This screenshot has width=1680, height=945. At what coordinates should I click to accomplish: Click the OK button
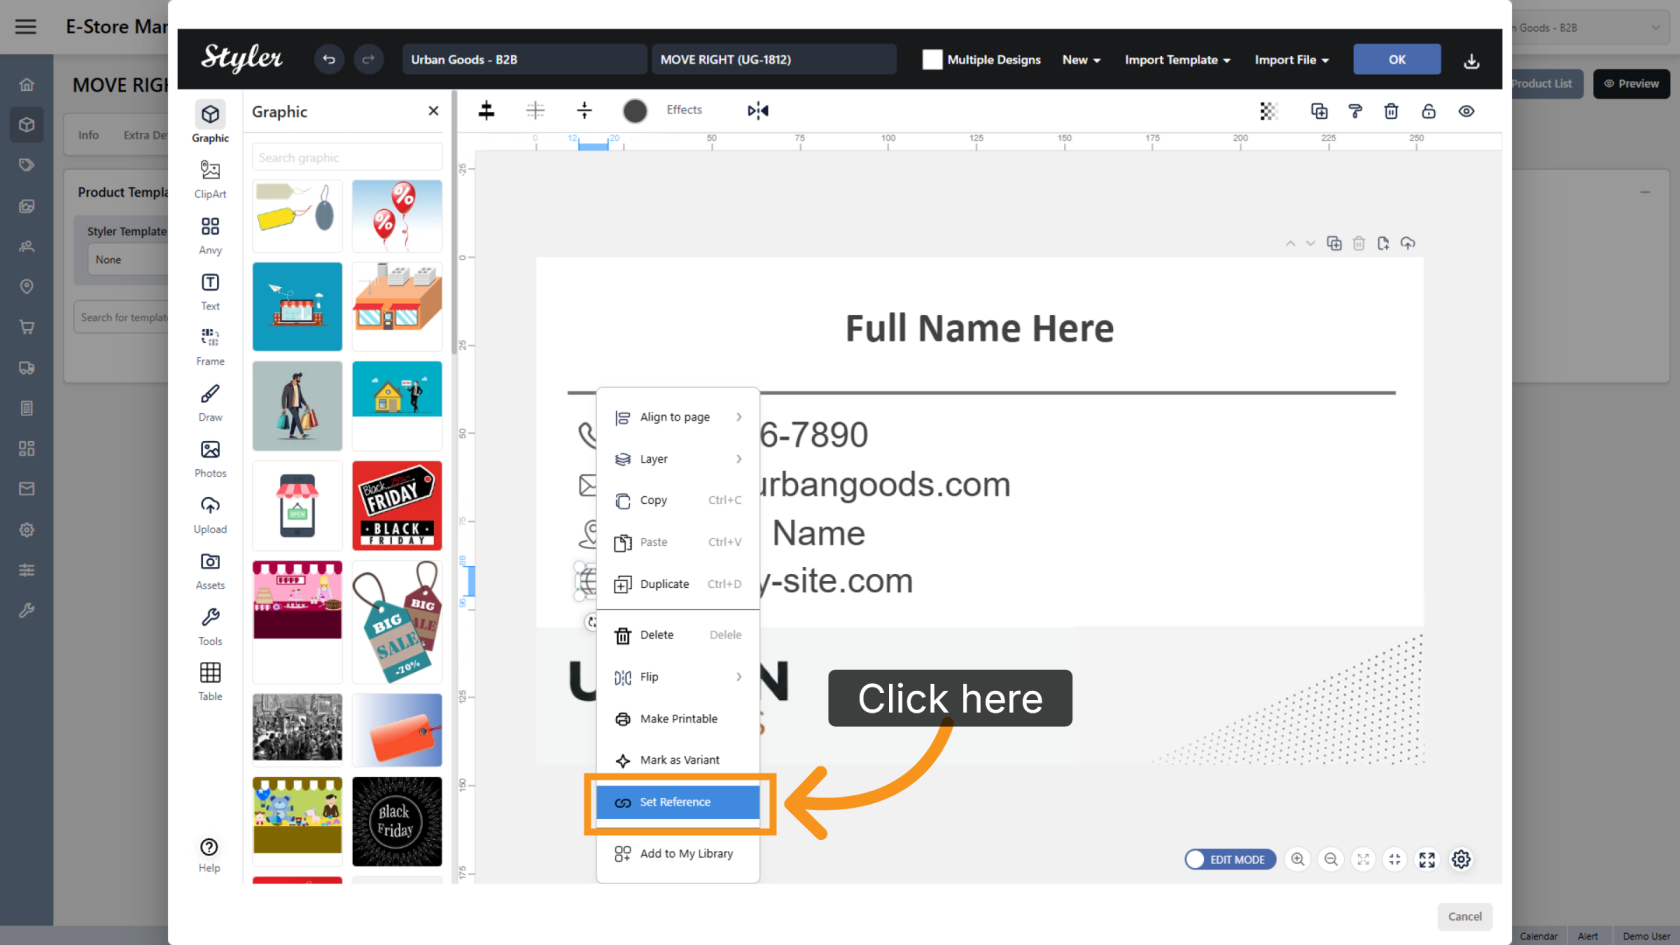(1397, 60)
